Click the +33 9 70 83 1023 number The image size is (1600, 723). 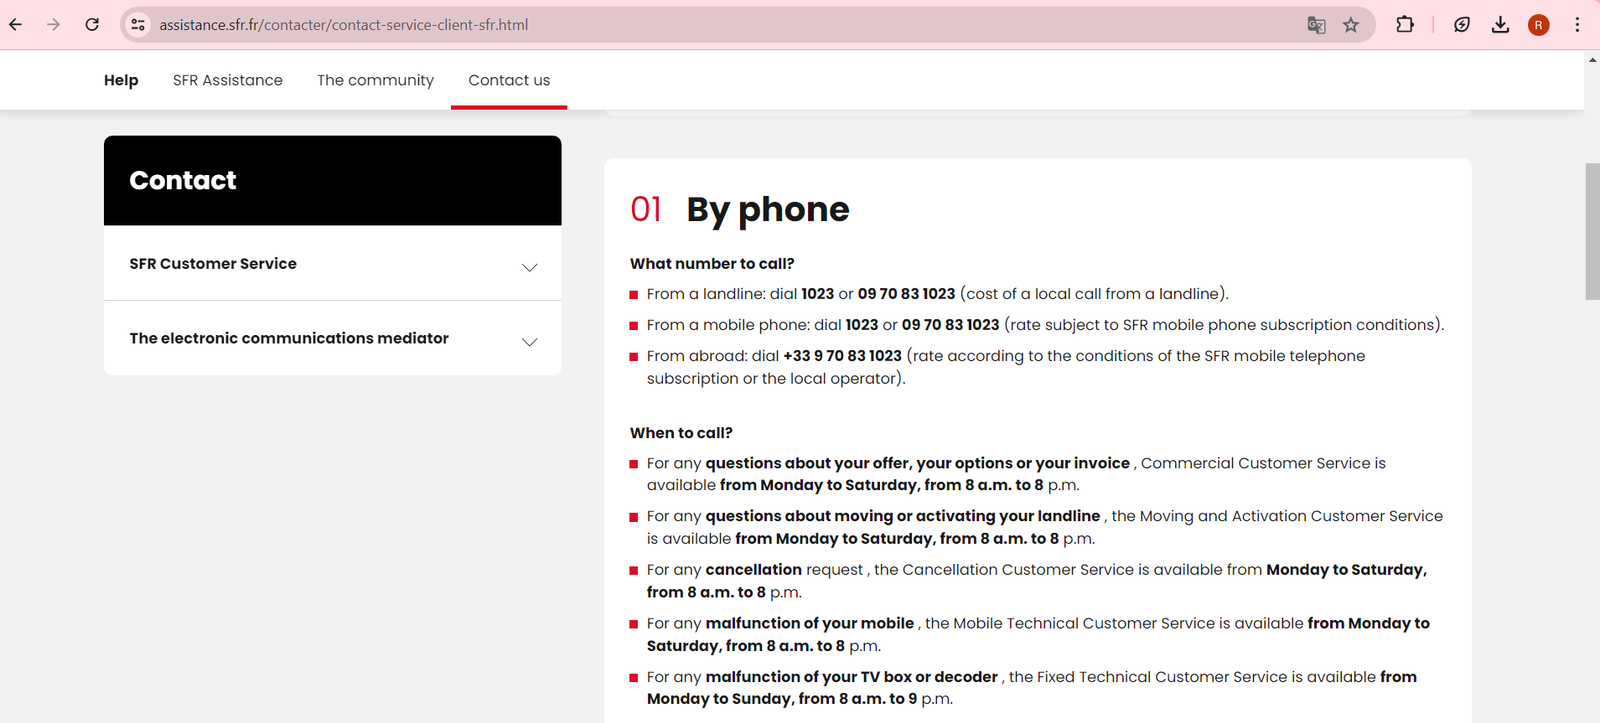(x=842, y=356)
